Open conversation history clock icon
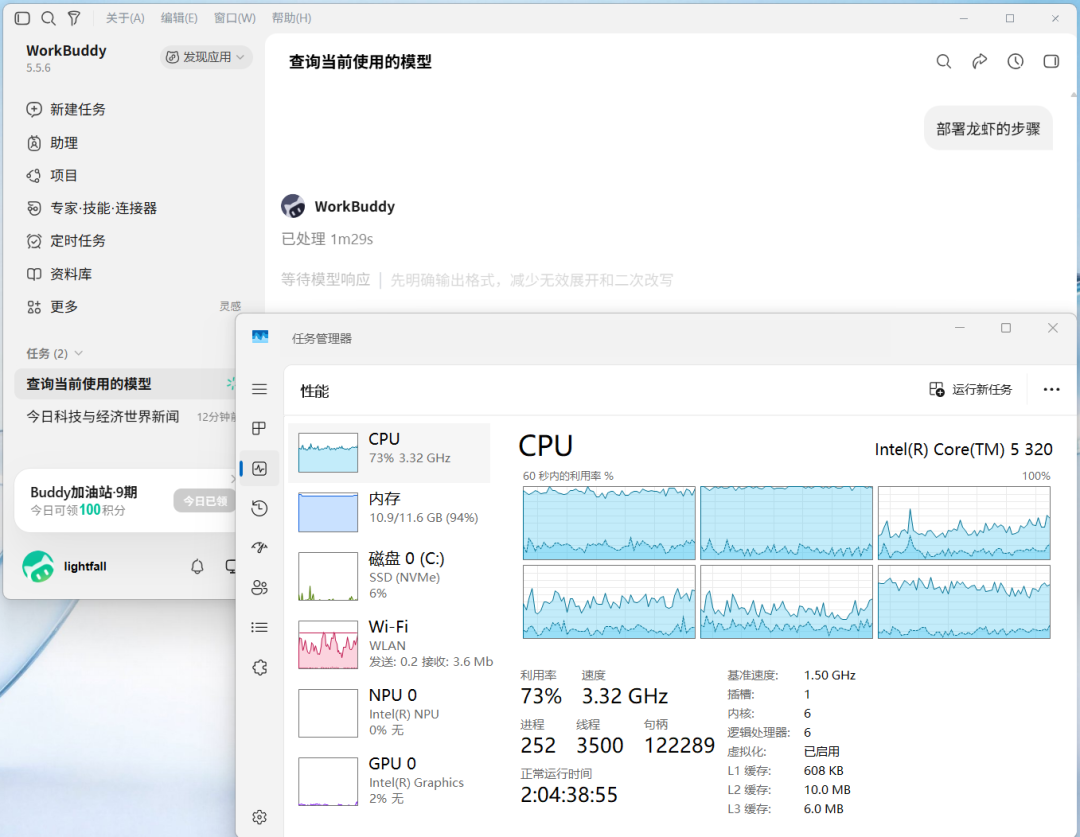Screen dimensions: 1080x837 (1015, 62)
